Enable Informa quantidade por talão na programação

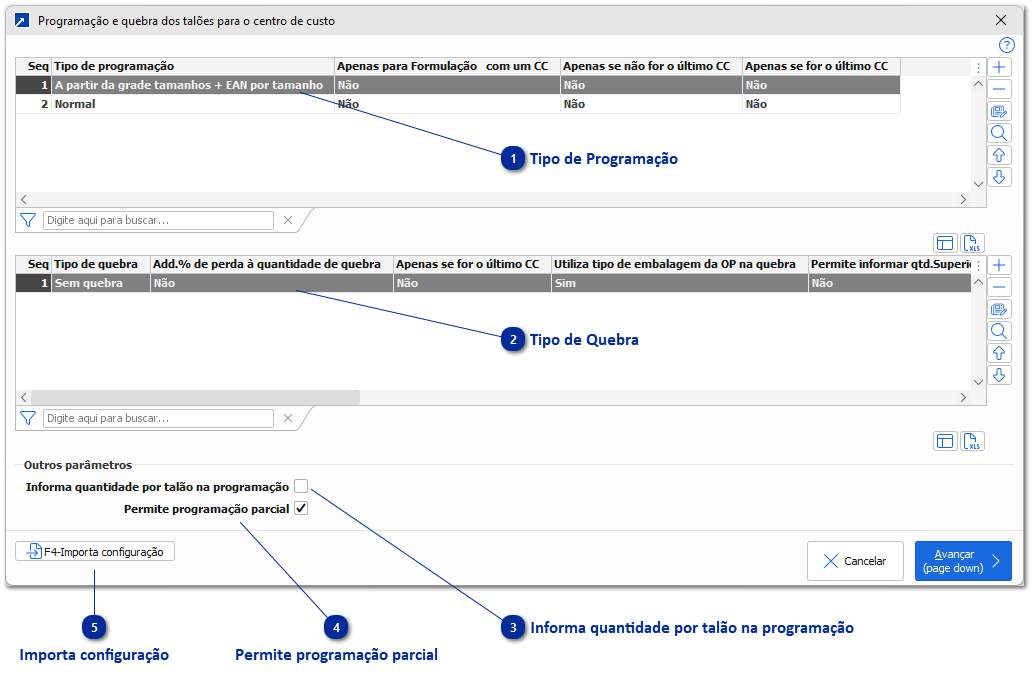pyautogui.click(x=301, y=487)
